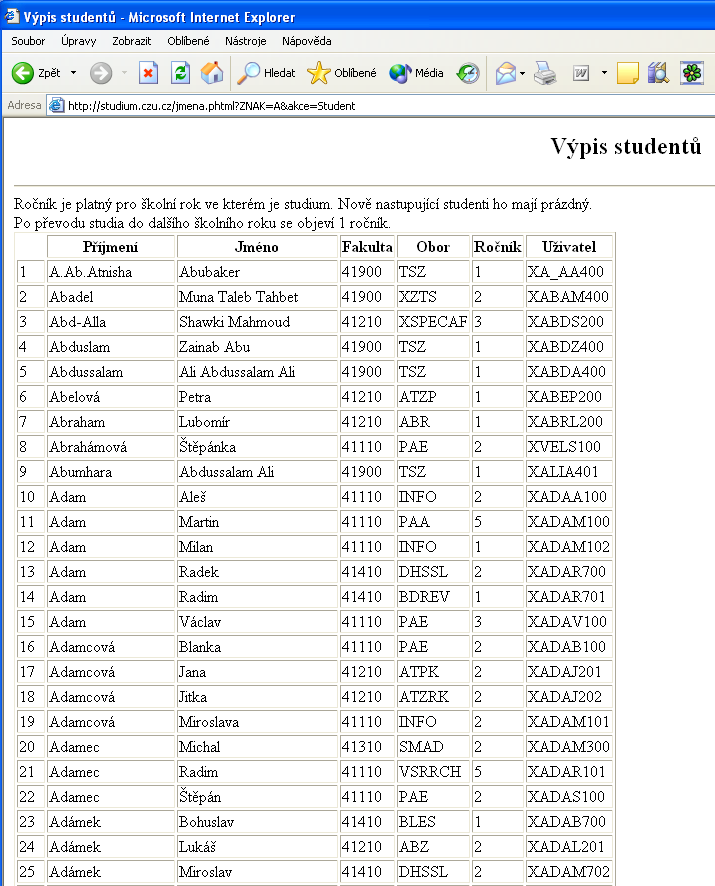715x886 pixels.
Task: Open the Zobrazit menu
Action: click(x=132, y=41)
